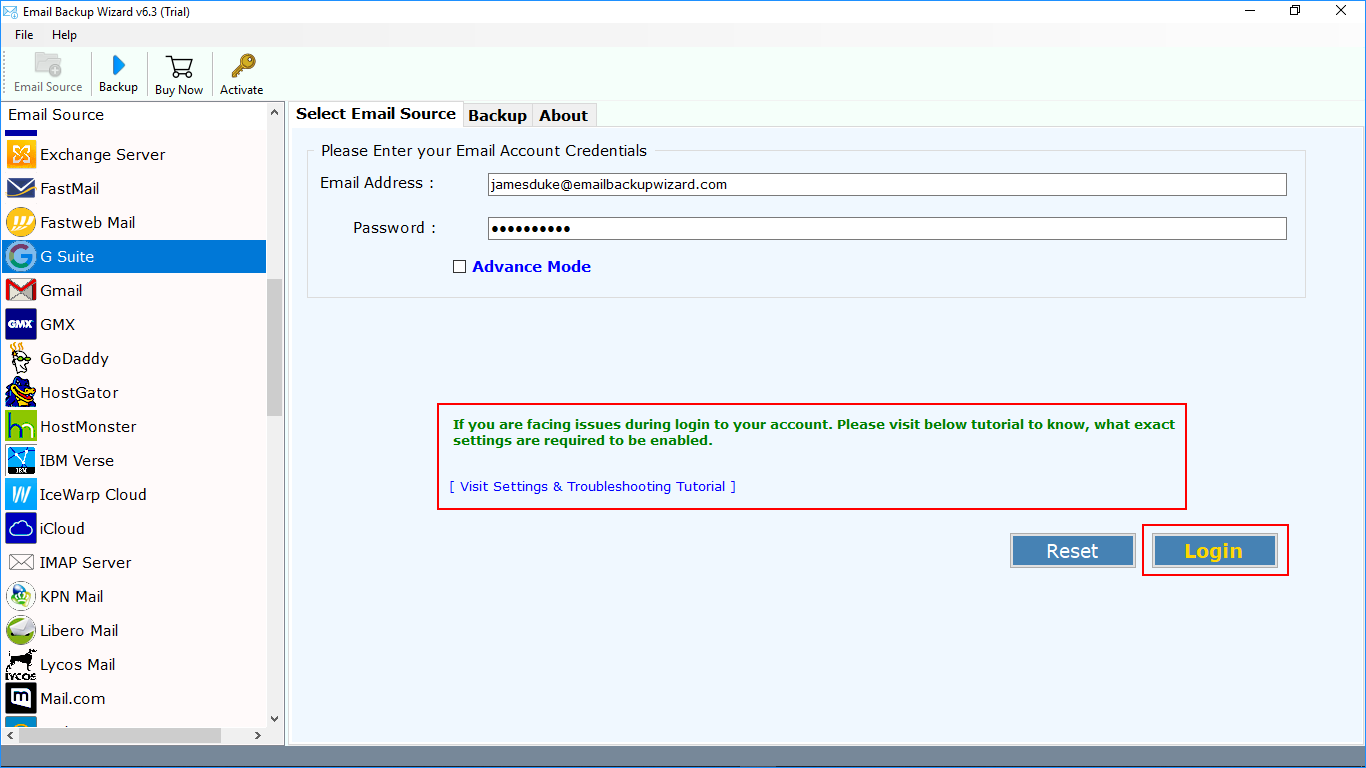The image size is (1366, 768).
Task: Select the GMX icon
Action: (x=21, y=324)
